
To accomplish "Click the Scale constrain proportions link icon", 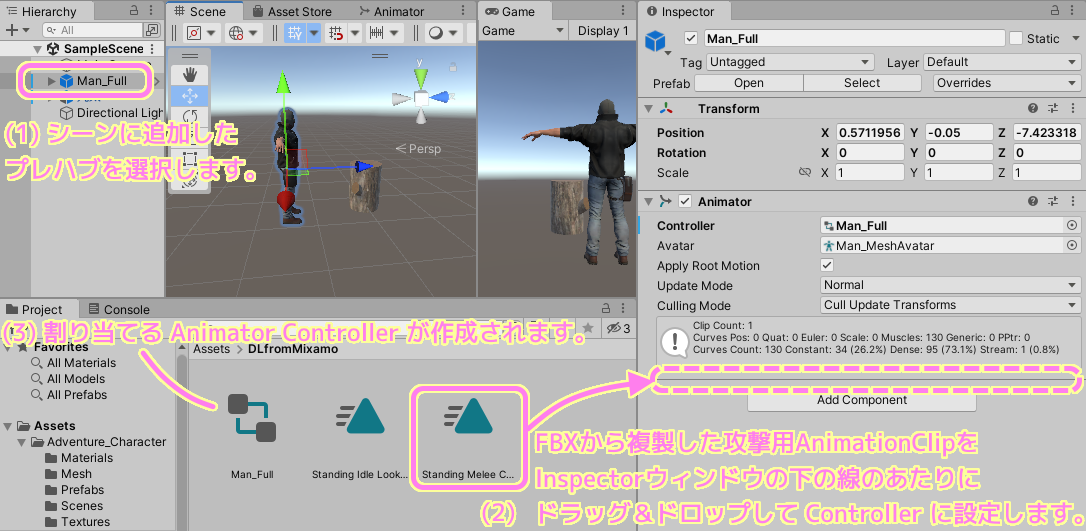I will tap(805, 173).
